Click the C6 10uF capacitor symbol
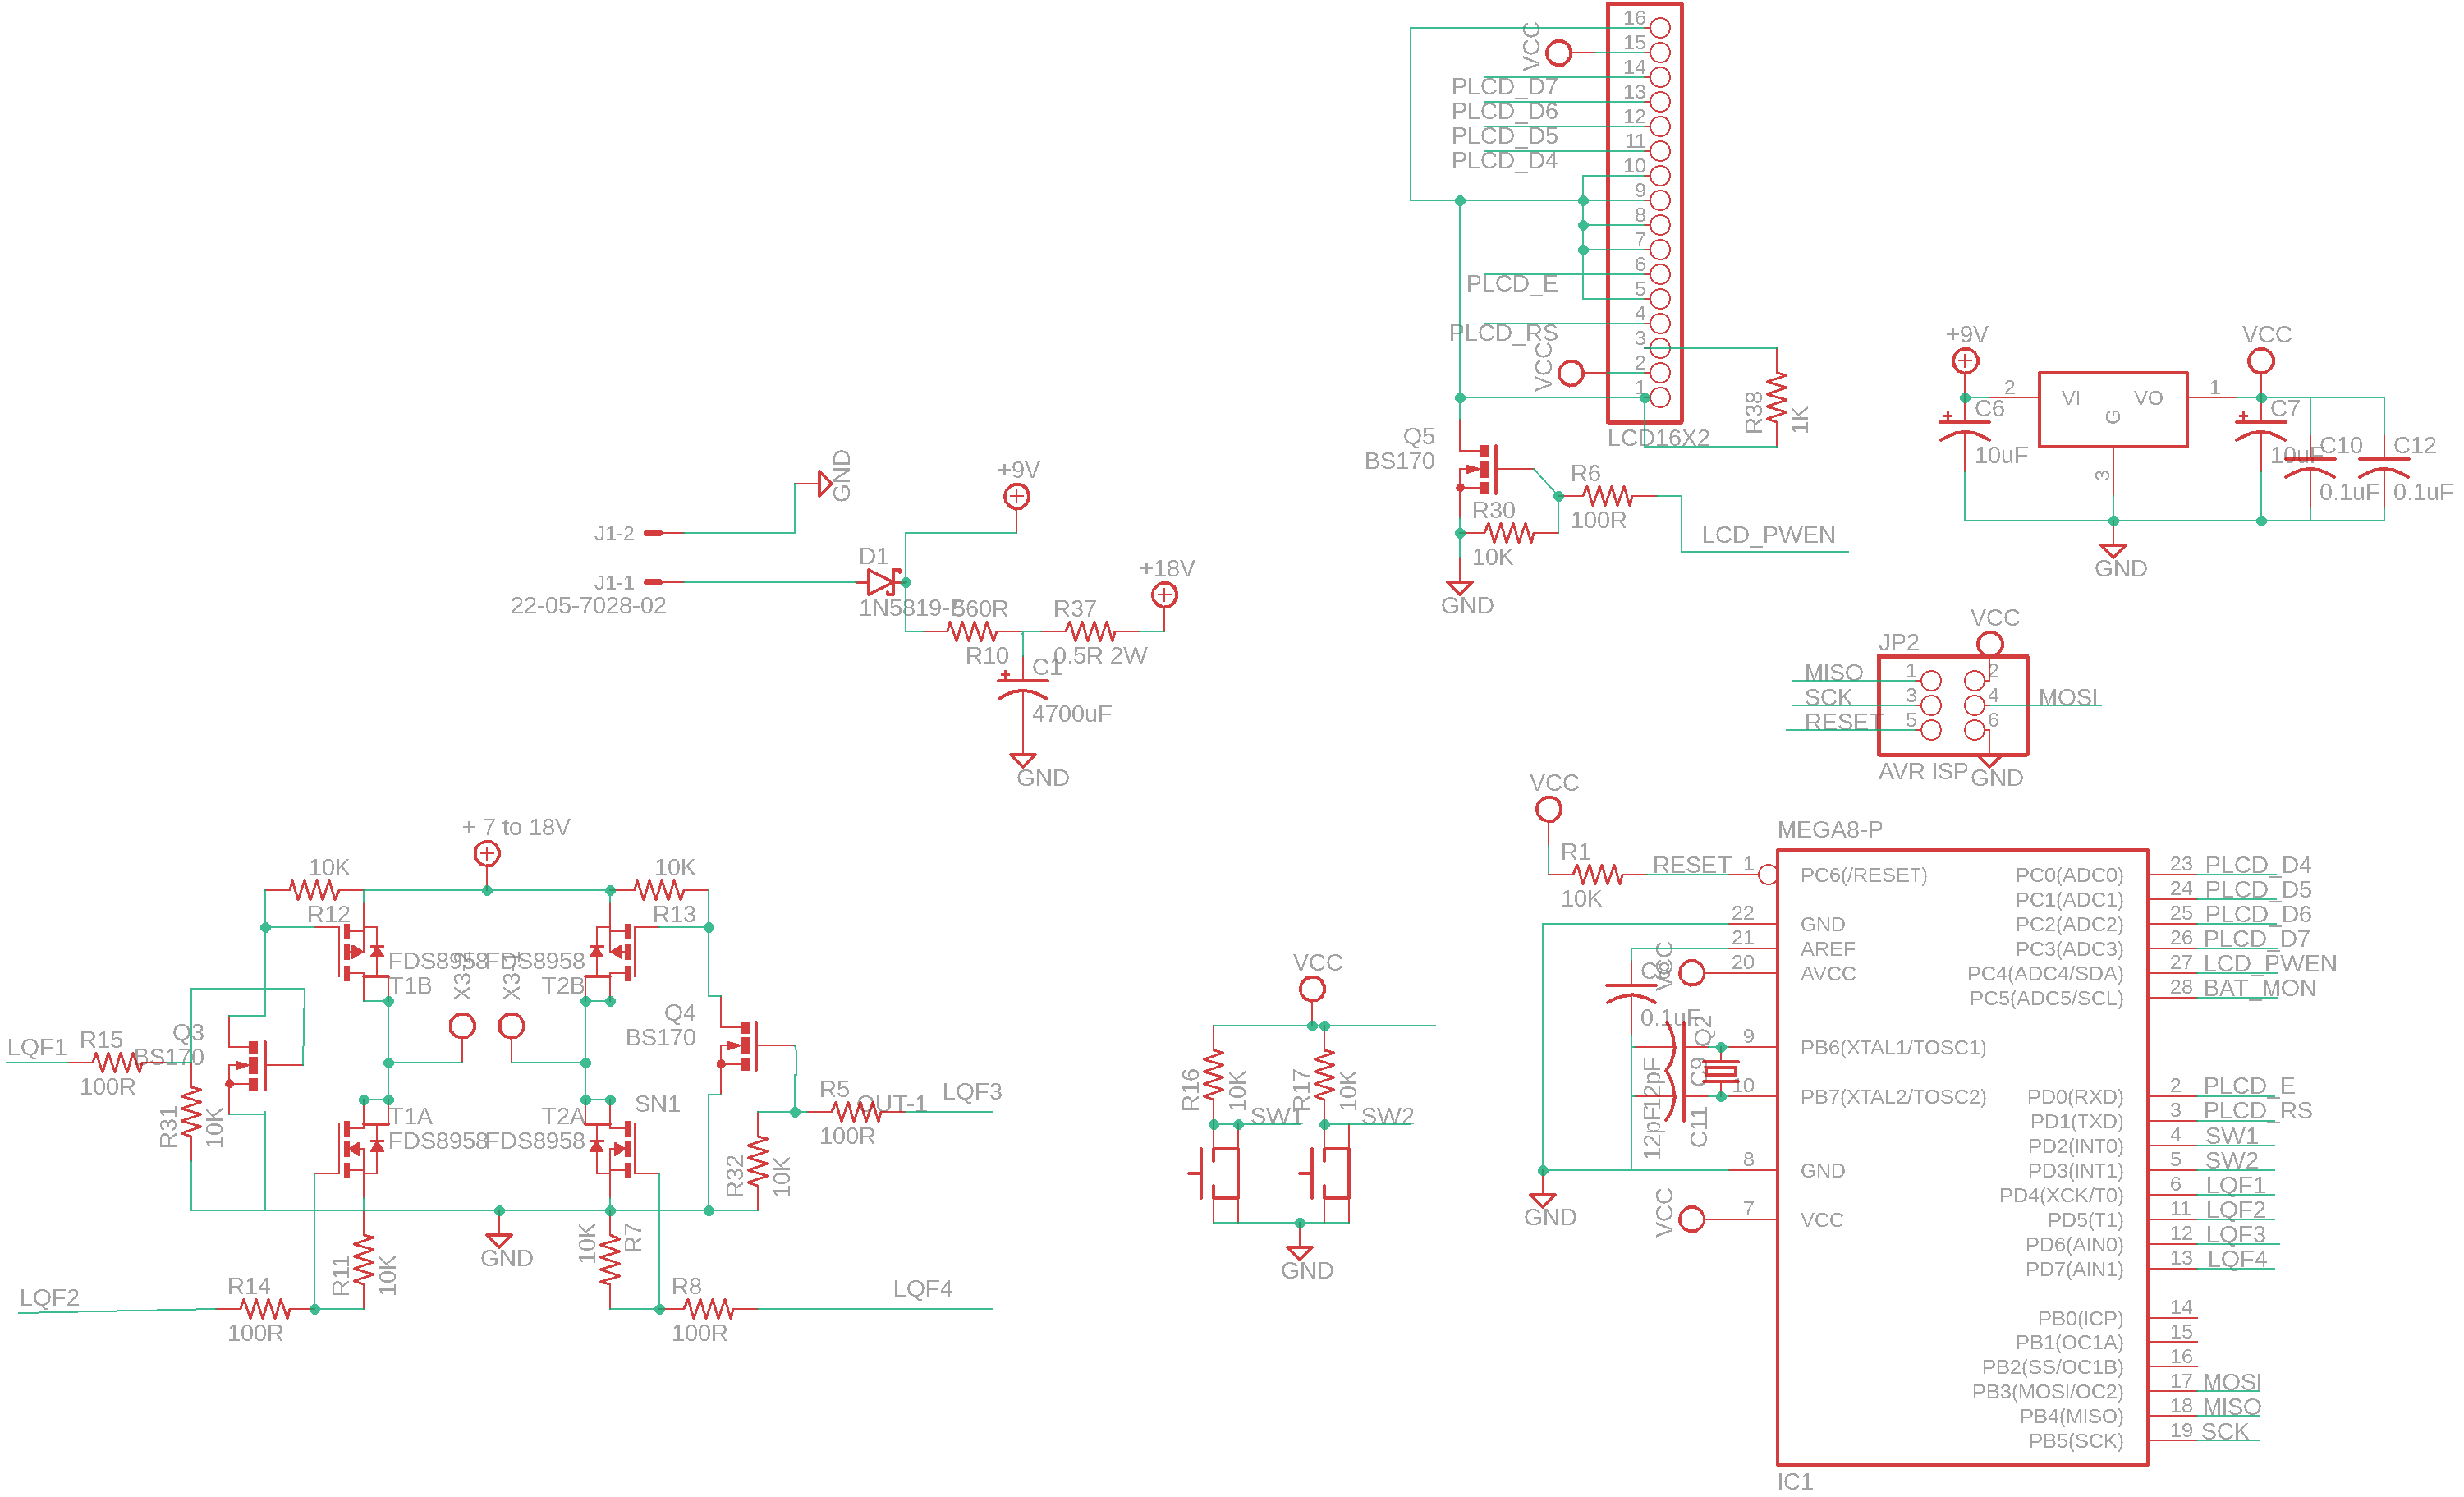This screenshot has height=1497, width=2464. pos(1965,426)
